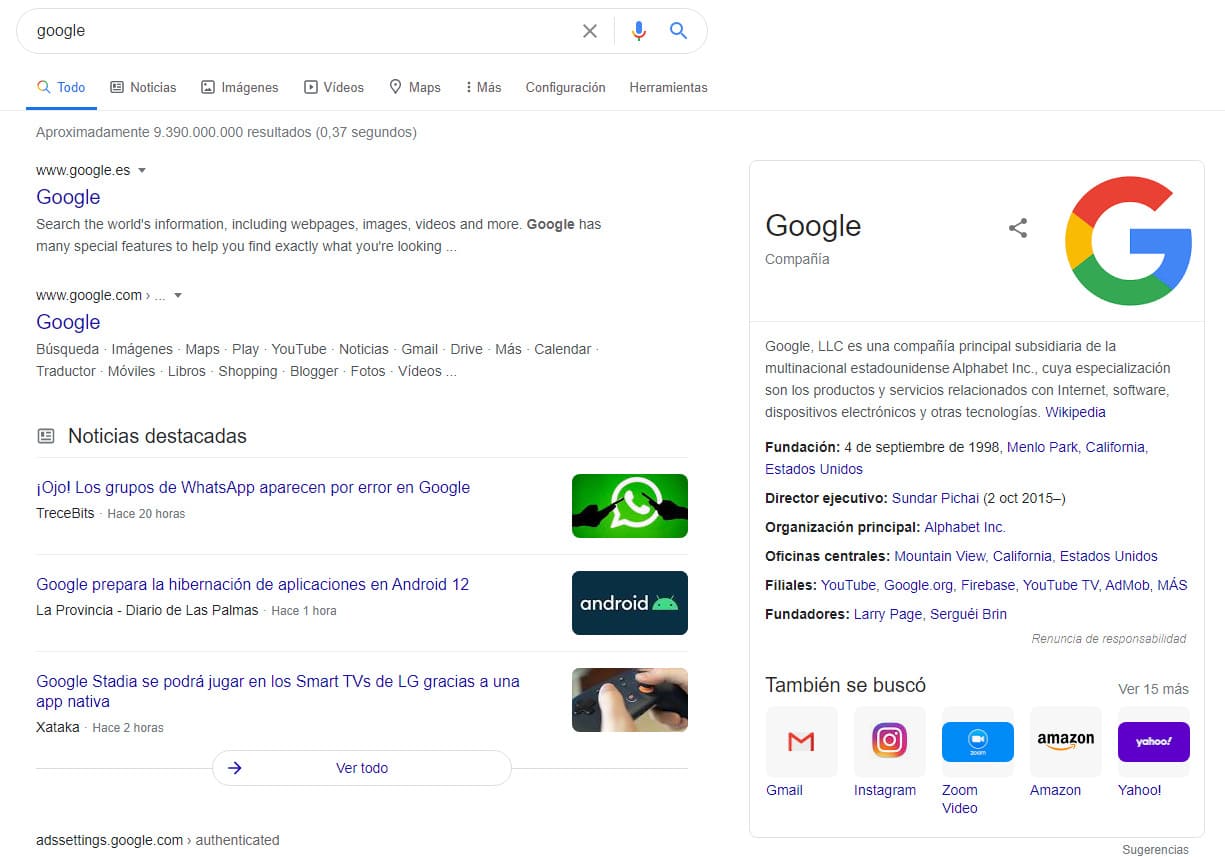
Task: Expand the dropdown arrow next to www.google.es
Action: [x=142, y=171]
